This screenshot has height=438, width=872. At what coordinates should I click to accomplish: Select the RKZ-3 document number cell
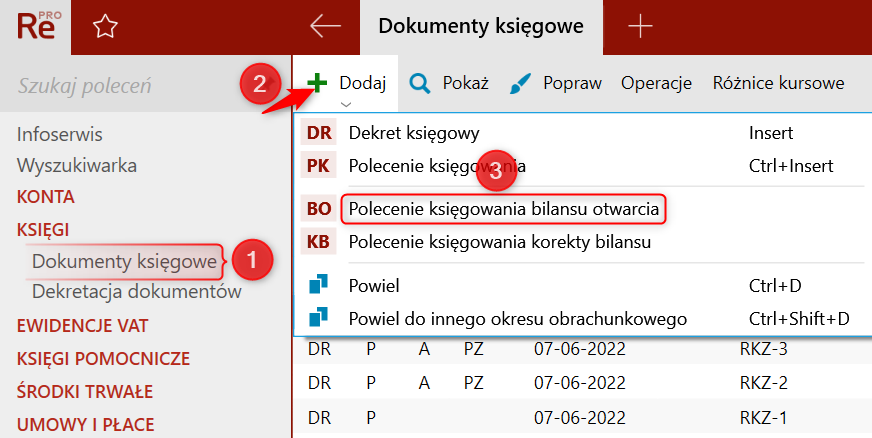pos(764,349)
